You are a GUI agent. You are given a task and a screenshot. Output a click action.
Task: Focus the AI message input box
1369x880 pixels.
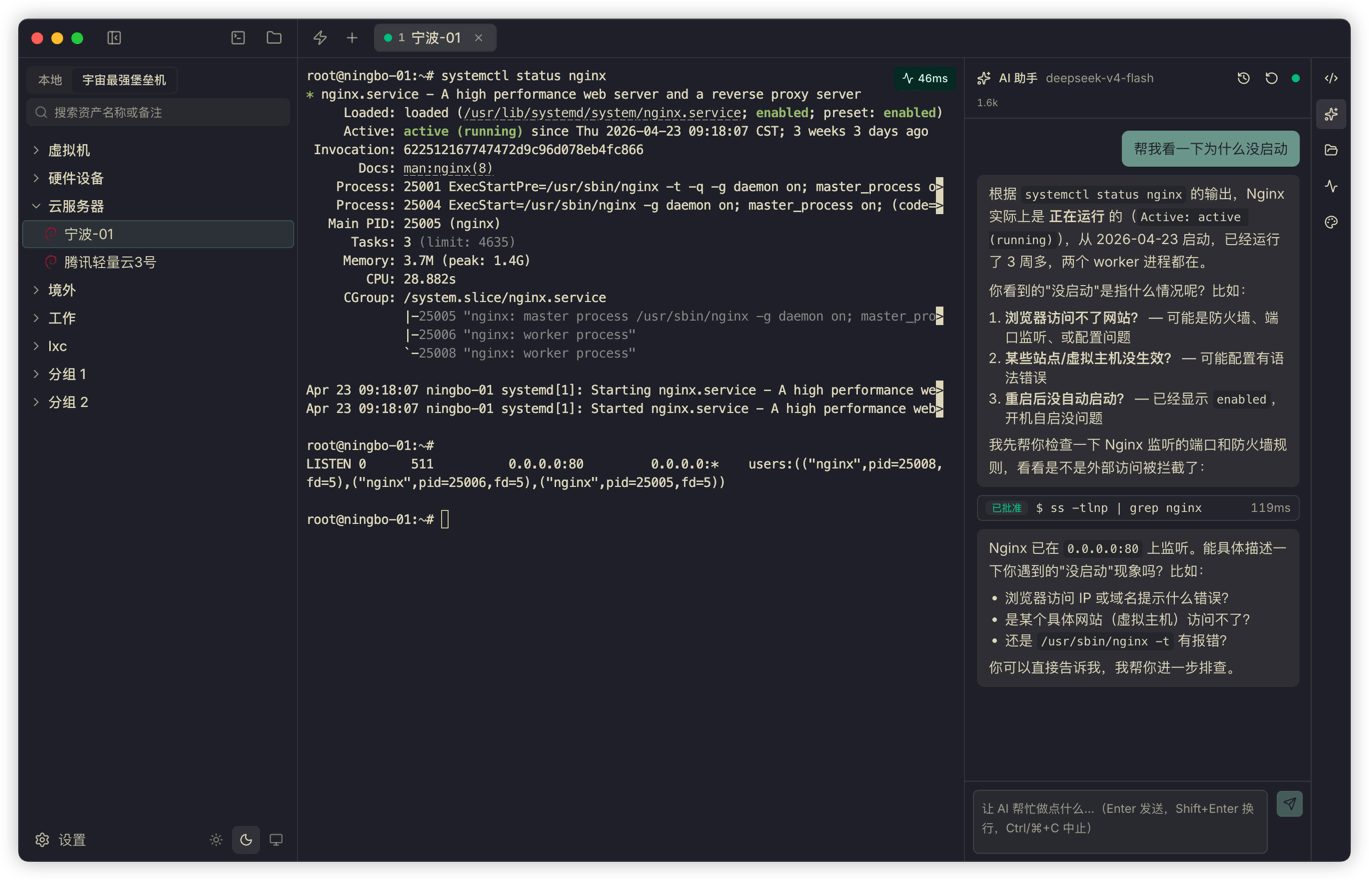[1120, 821]
